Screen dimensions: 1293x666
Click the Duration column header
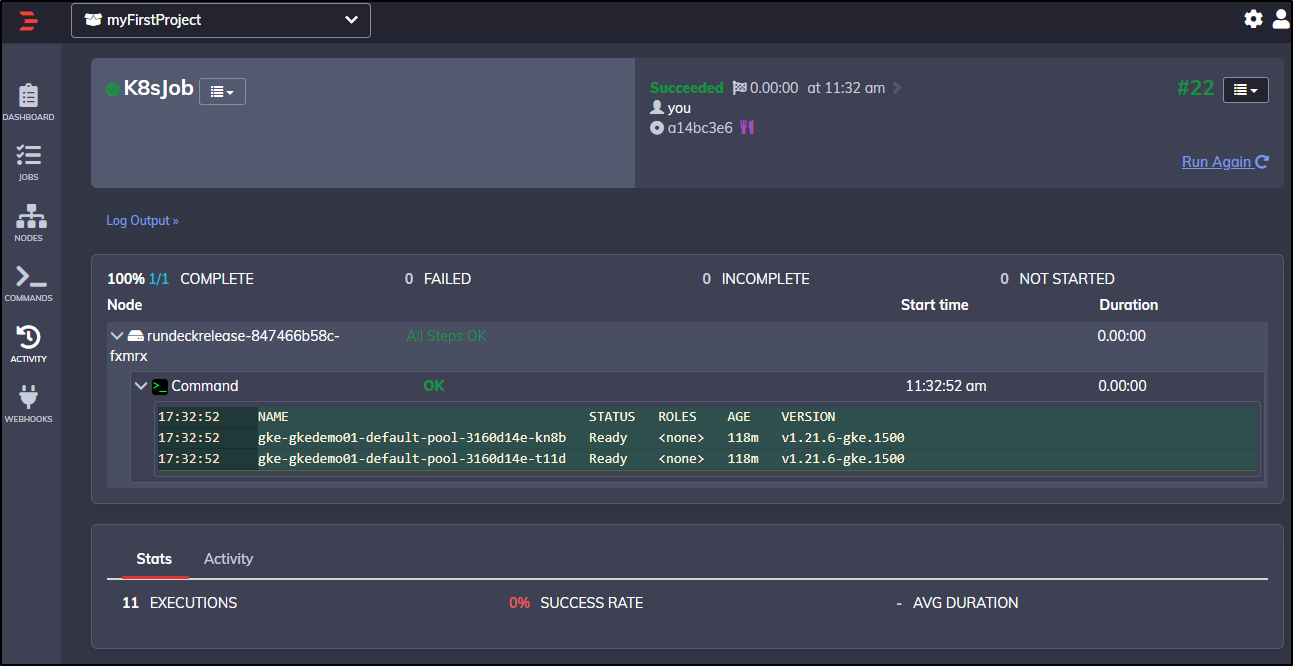click(1129, 305)
